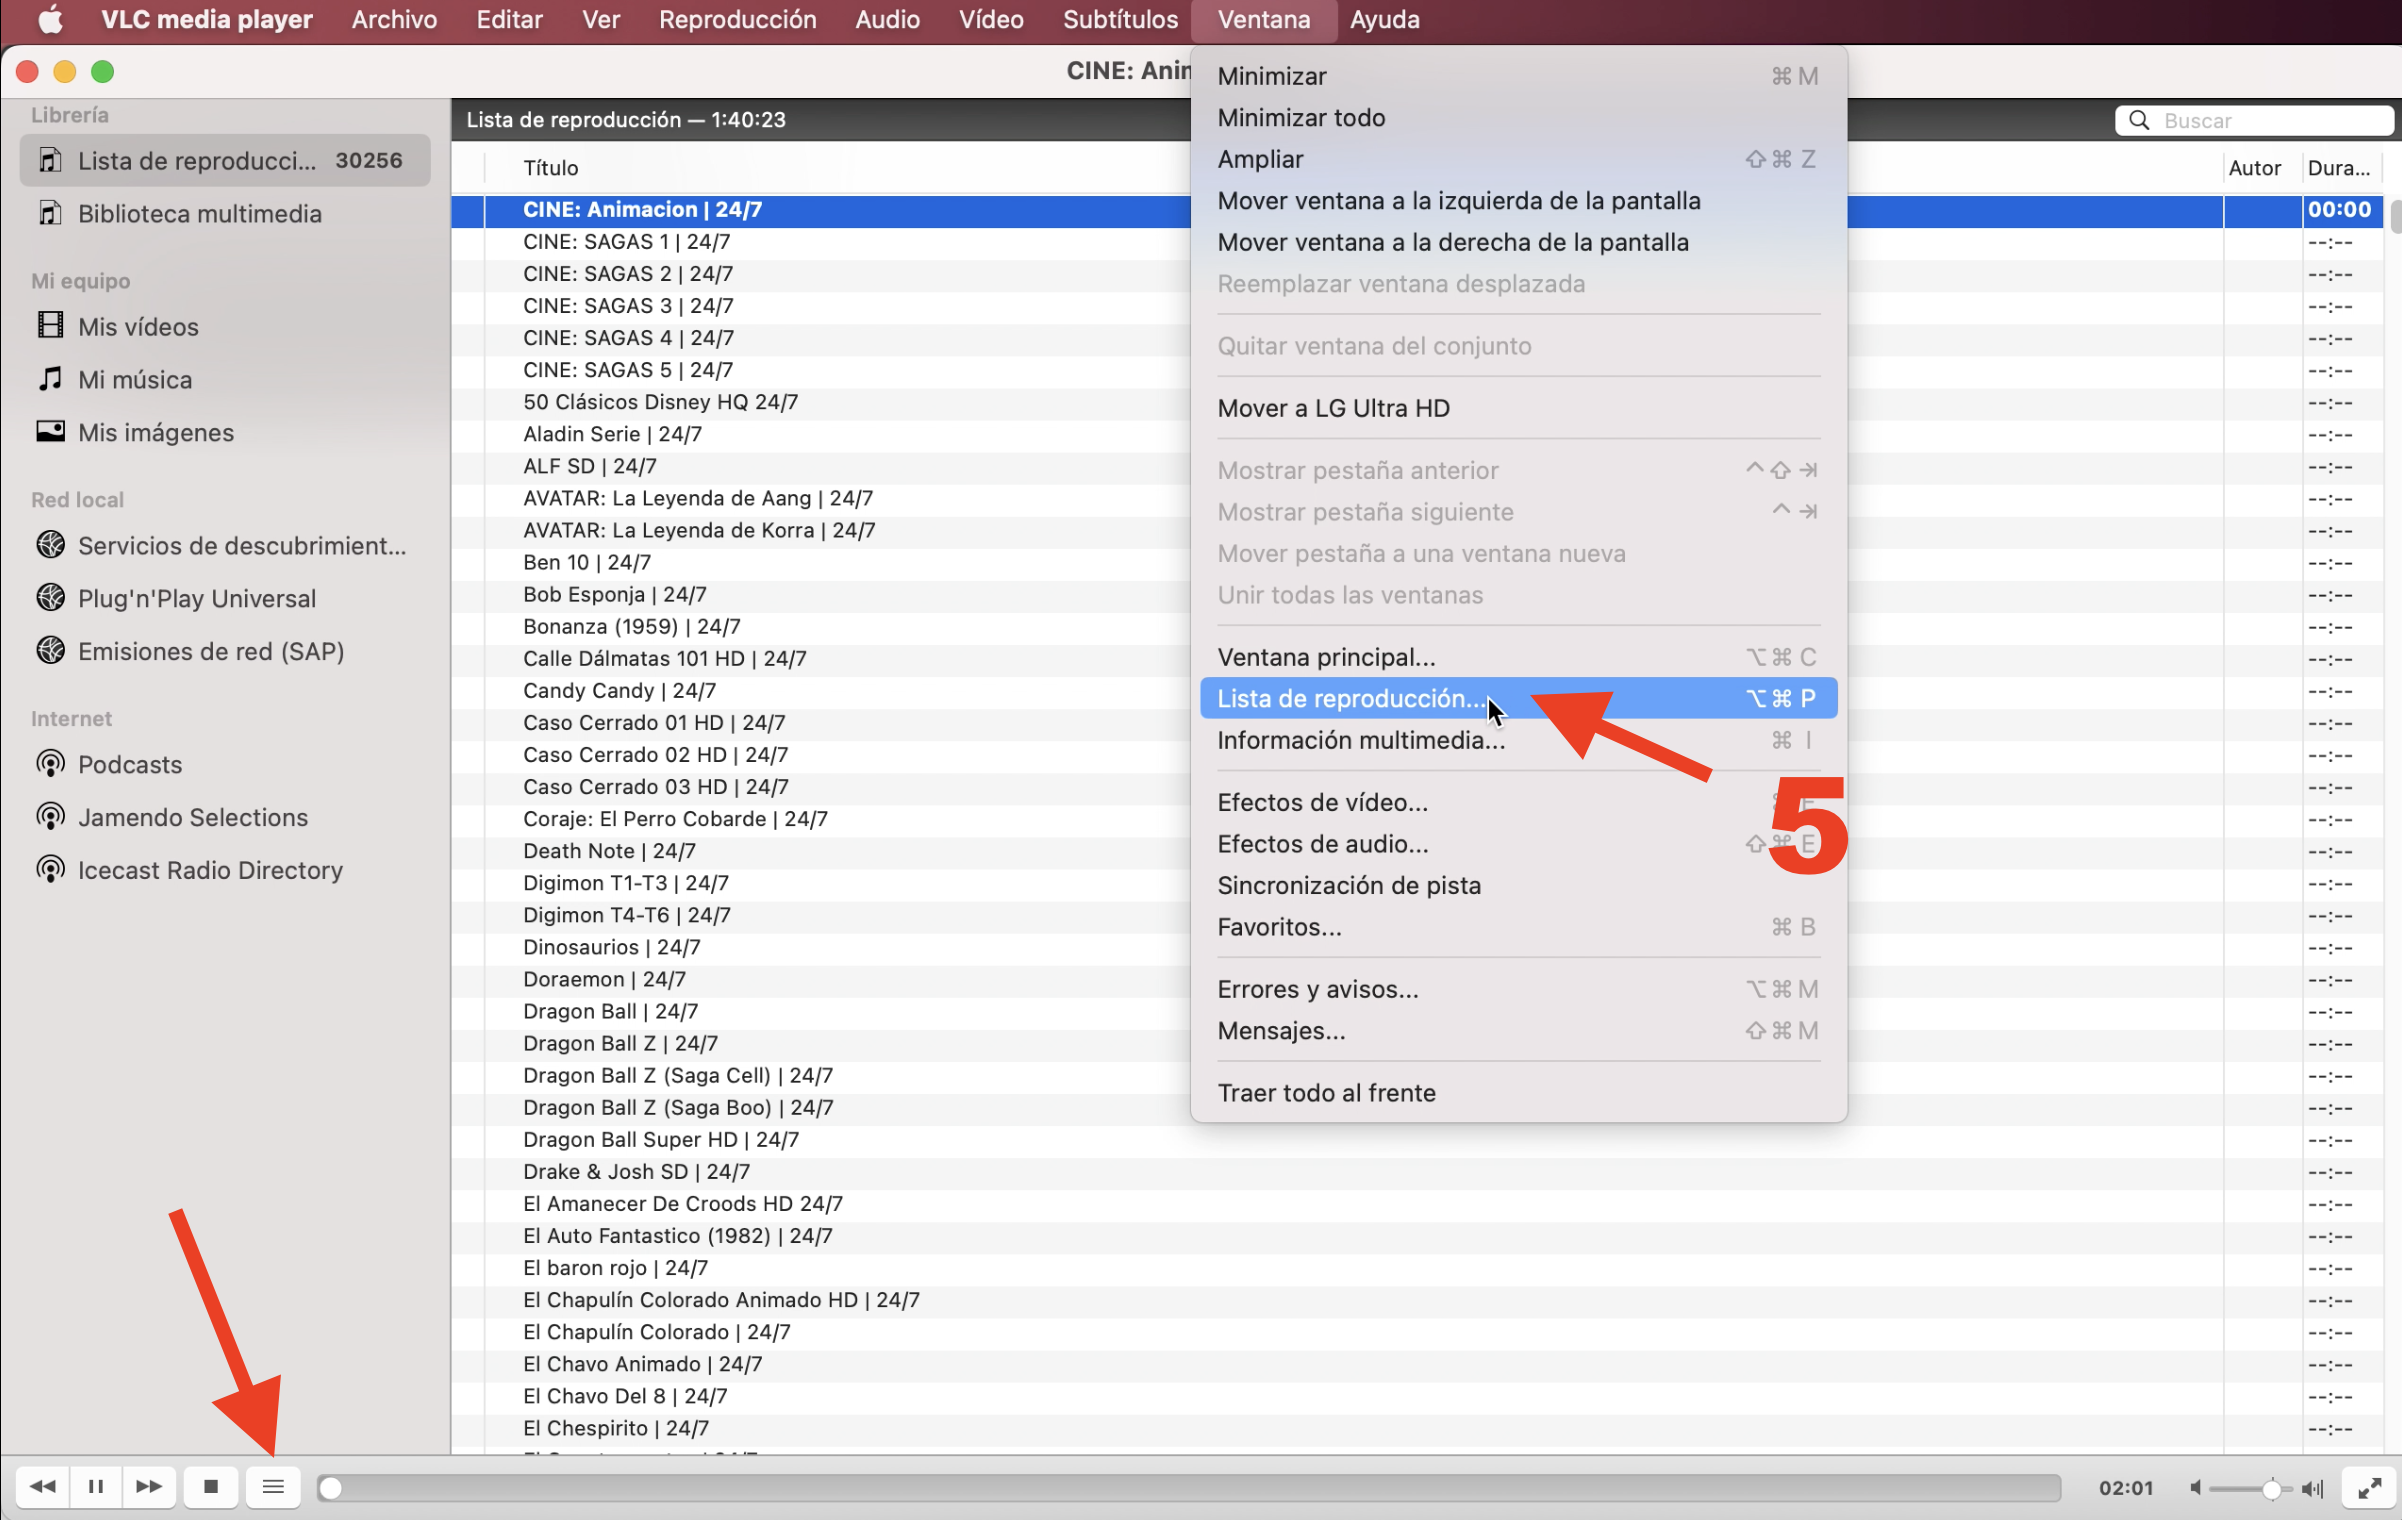Open Sincronización de pista entry
This screenshot has height=1520, width=2402.
[x=1518, y=886]
